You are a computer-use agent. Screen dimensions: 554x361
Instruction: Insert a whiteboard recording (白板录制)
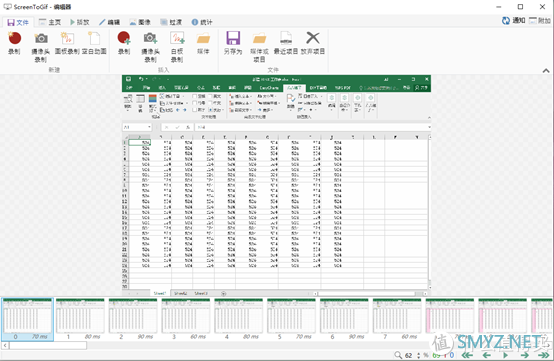coord(177,47)
